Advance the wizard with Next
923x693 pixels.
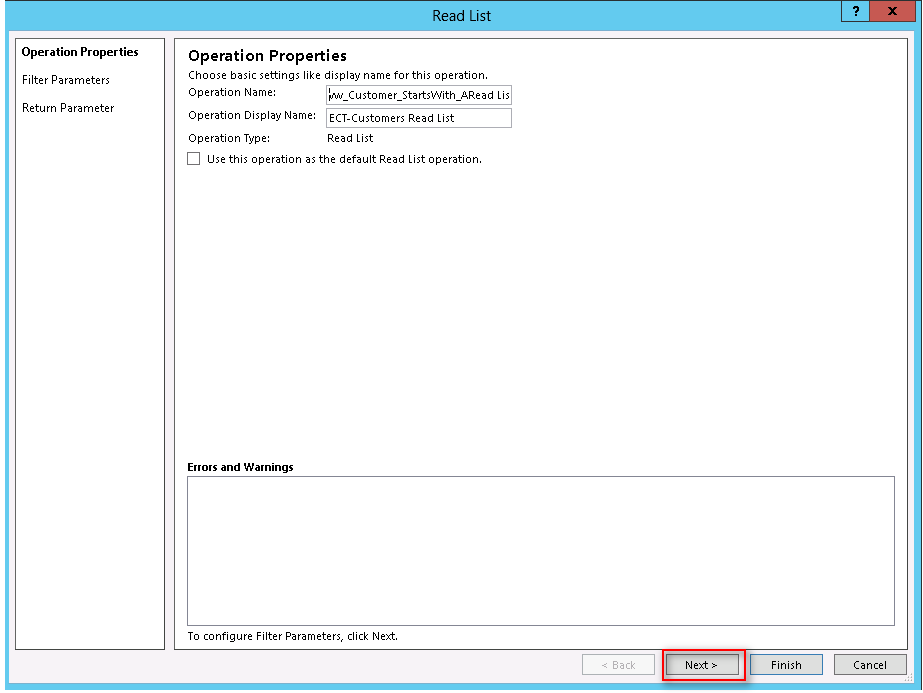click(703, 664)
